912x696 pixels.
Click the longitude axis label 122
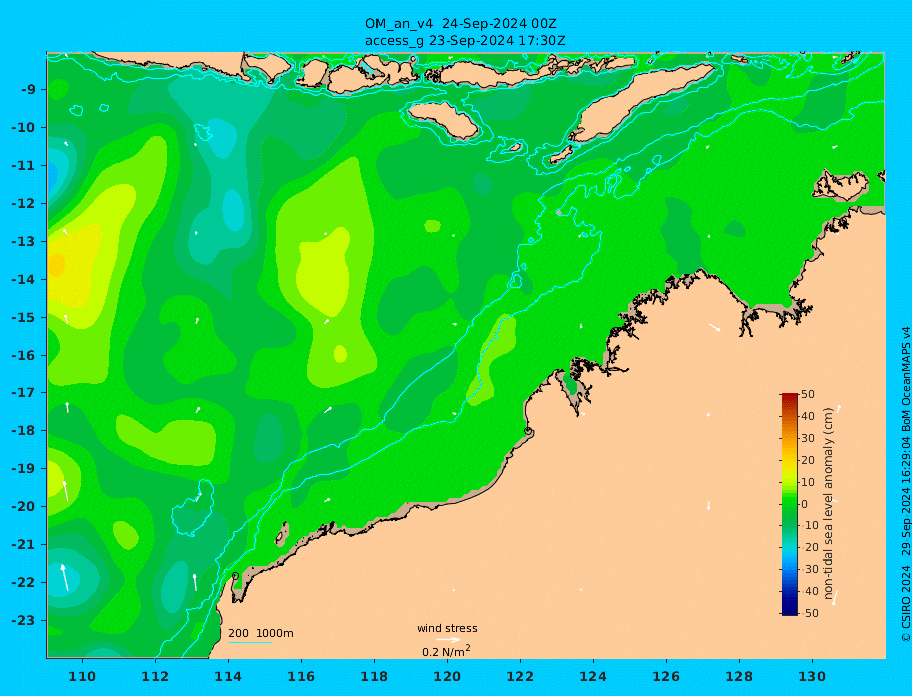520,676
